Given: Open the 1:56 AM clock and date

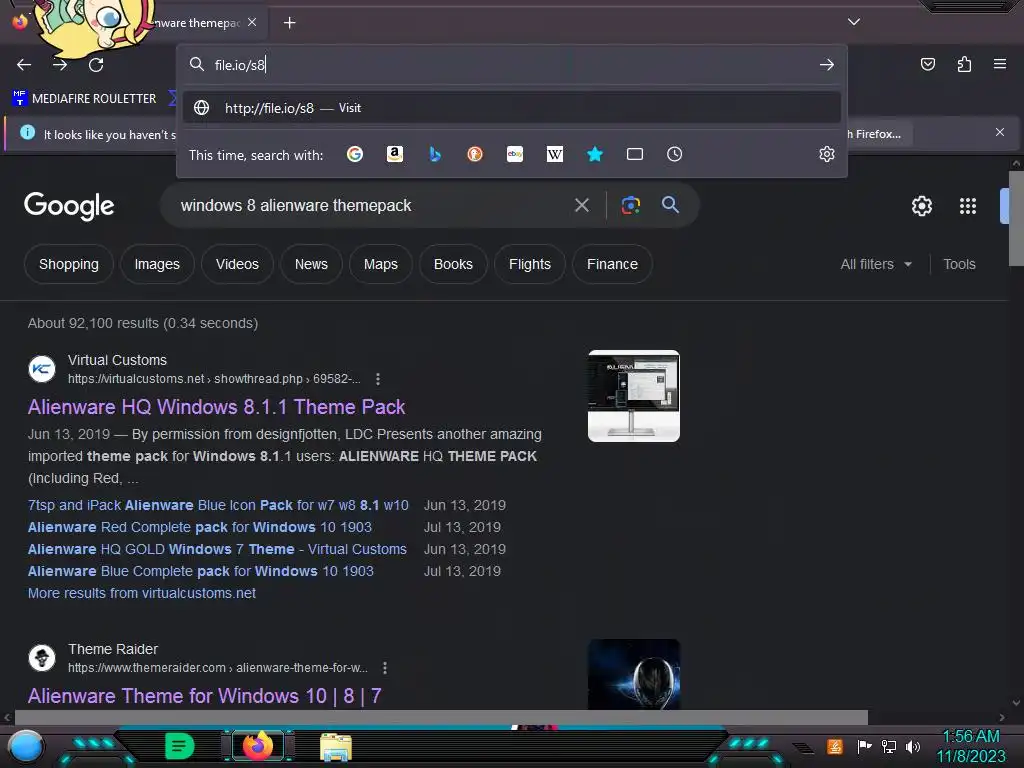Looking at the screenshot, I should coord(971,746).
